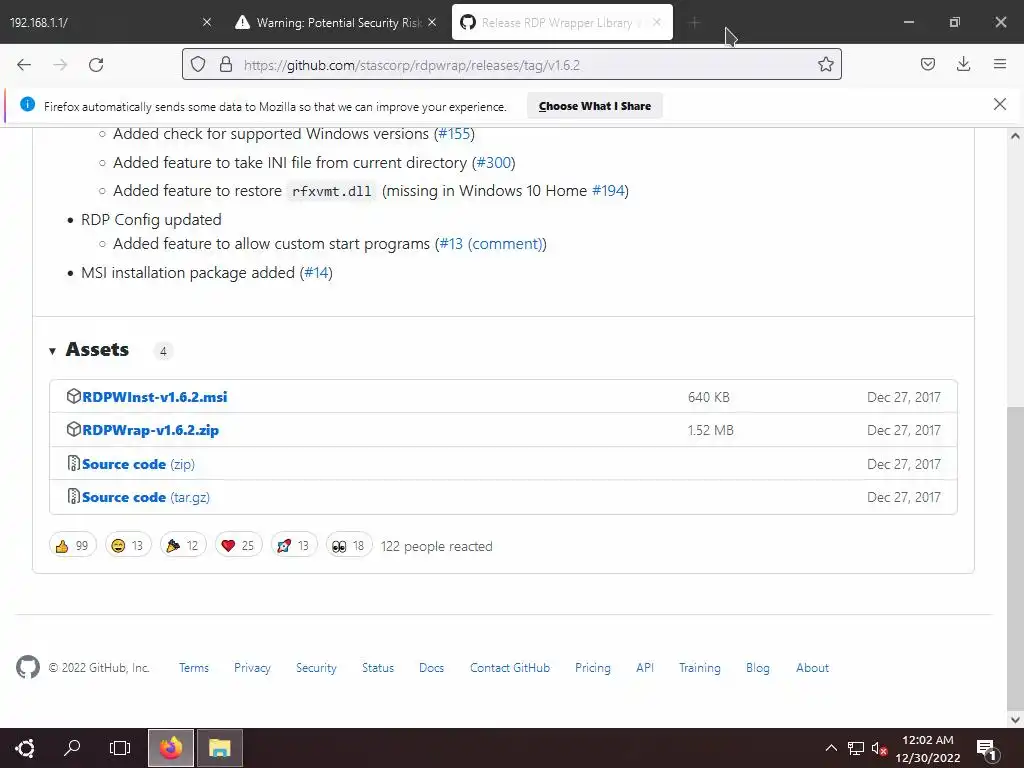React with heart emoji (25)
The height and width of the screenshot is (768, 1024).
point(238,545)
